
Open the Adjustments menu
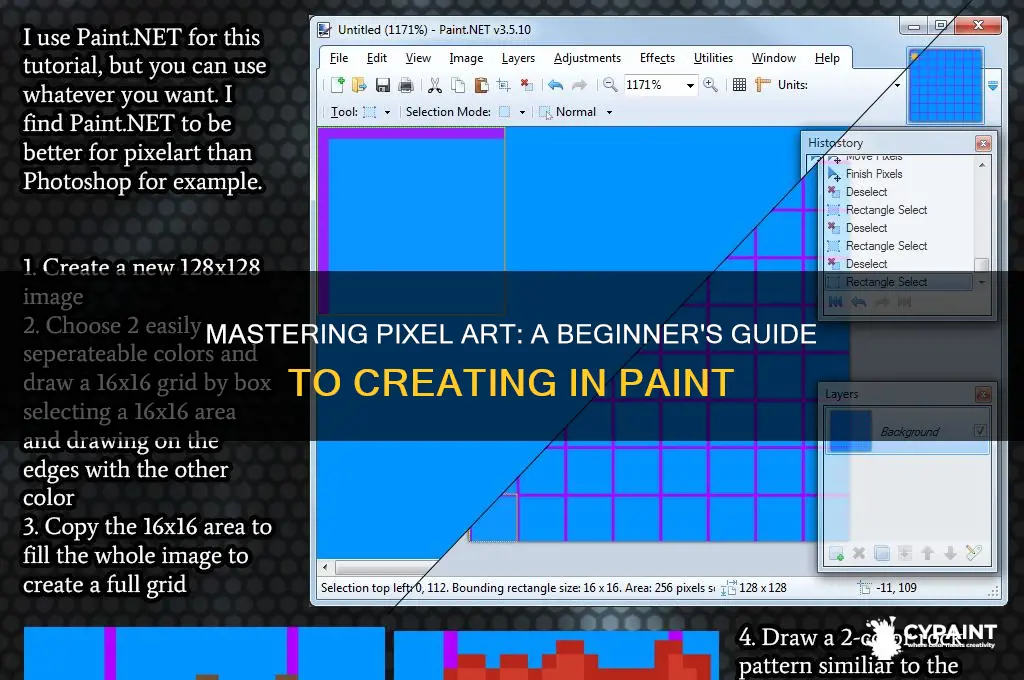click(x=587, y=58)
